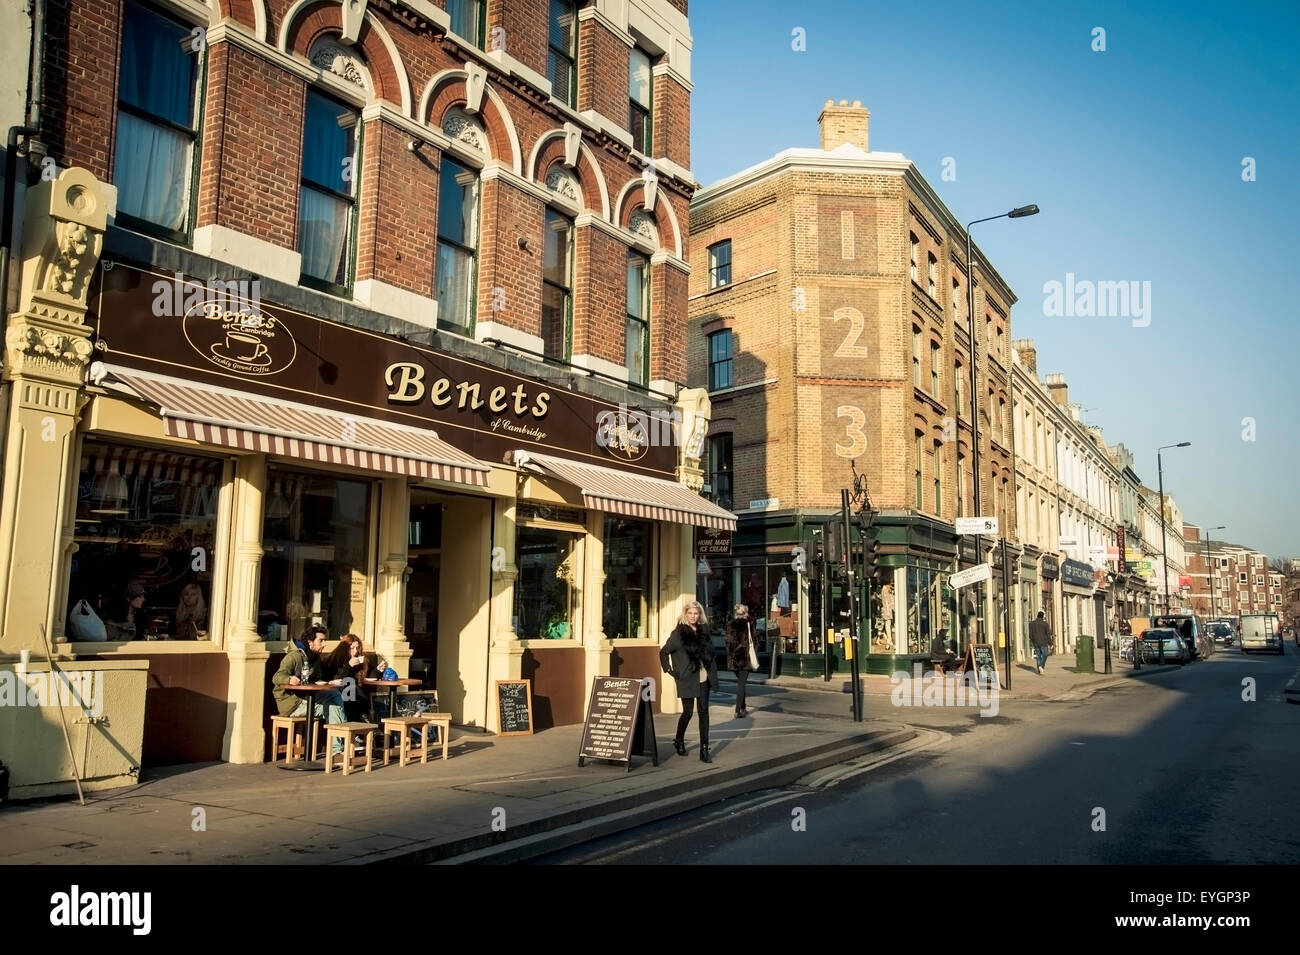The width and height of the screenshot is (1300, 955).
Task: Click the "HOME MADE ICE CREAM" hanging sign
Action: point(714,541)
